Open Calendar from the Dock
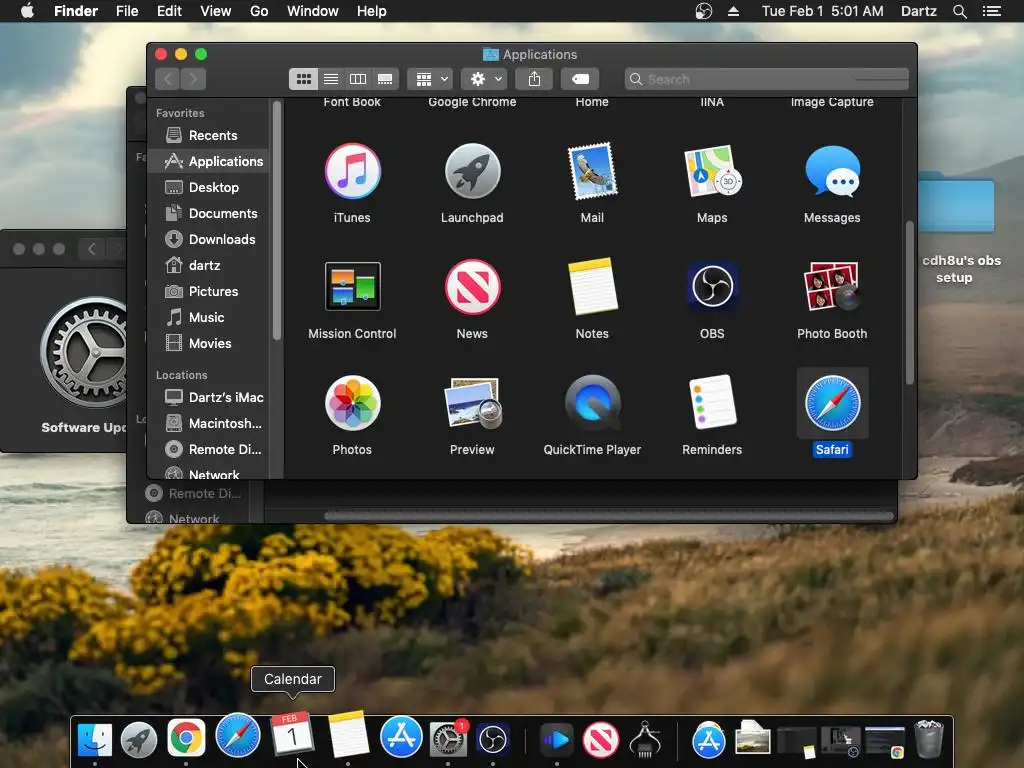The height and width of the screenshot is (768, 1024). pyautogui.click(x=292, y=734)
